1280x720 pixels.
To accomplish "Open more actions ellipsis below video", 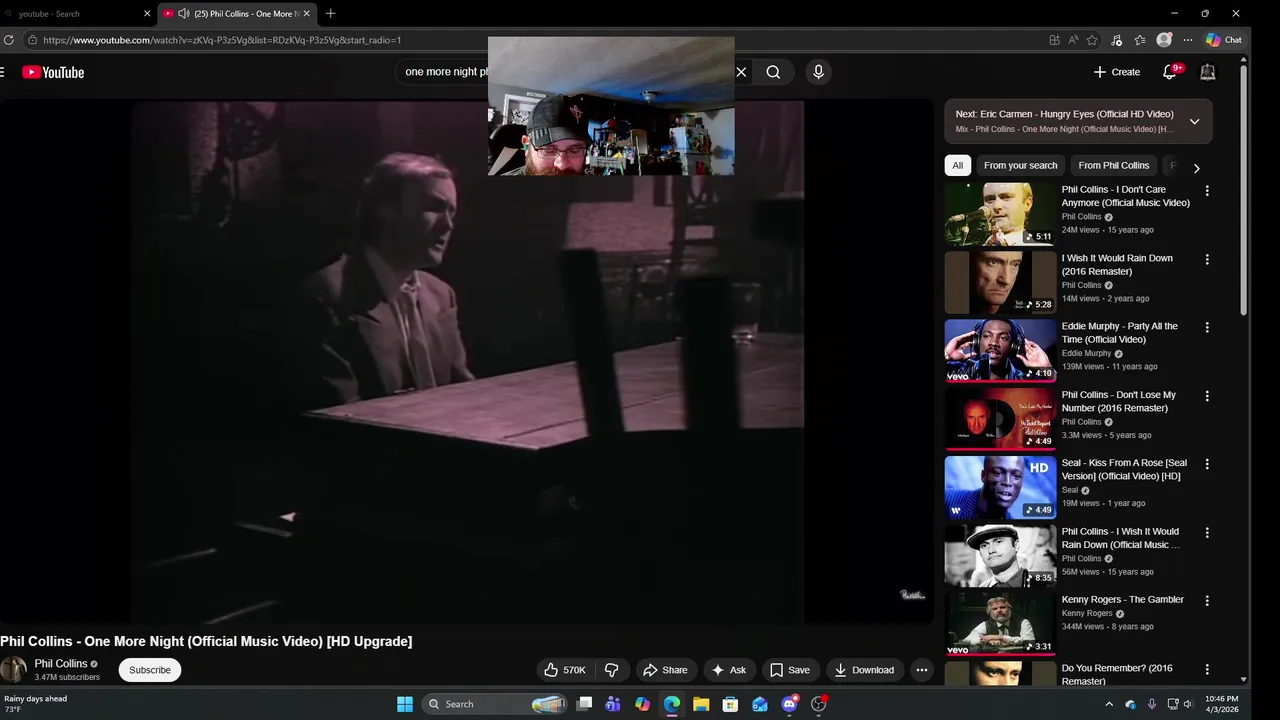I will [x=922, y=670].
